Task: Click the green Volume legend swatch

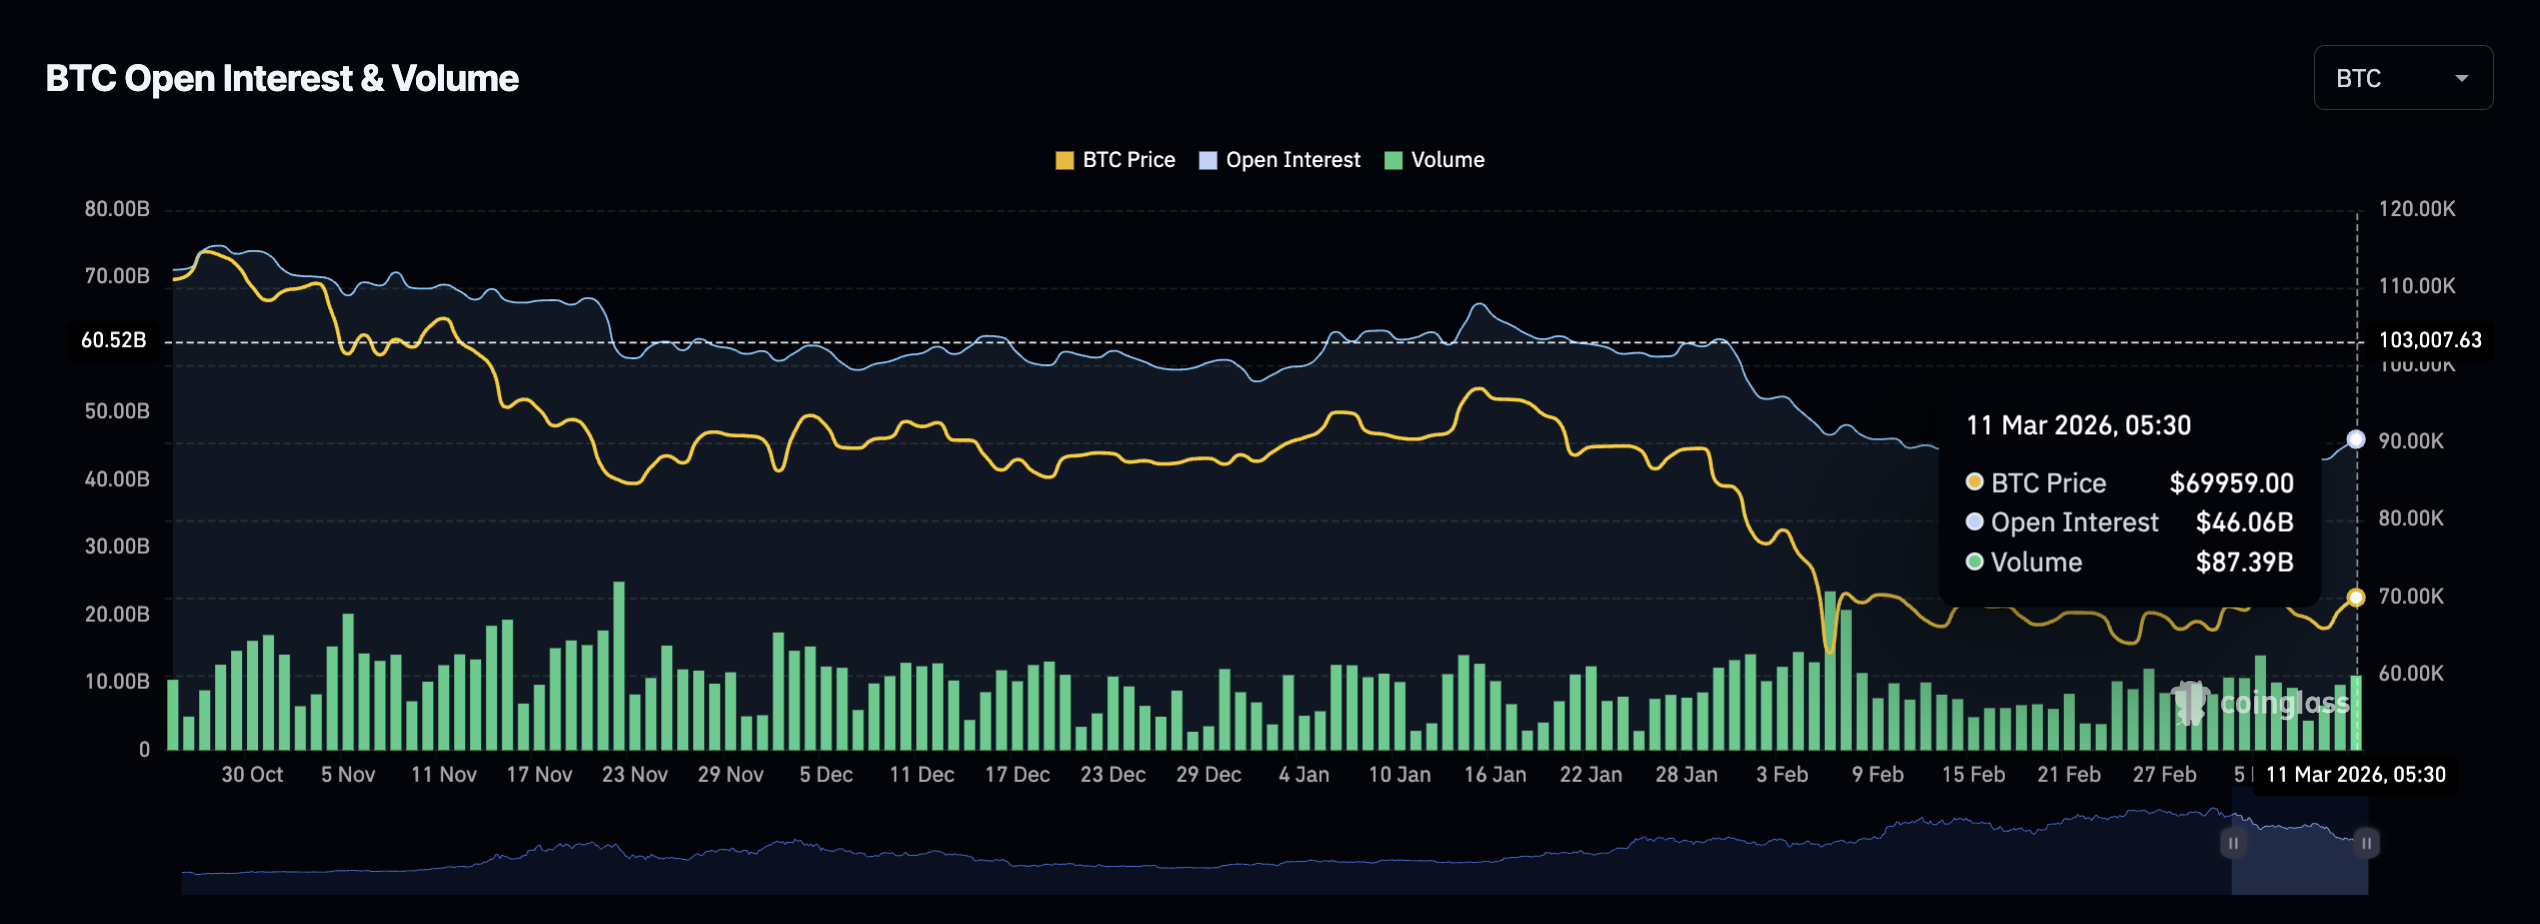Action: pyautogui.click(x=1393, y=161)
